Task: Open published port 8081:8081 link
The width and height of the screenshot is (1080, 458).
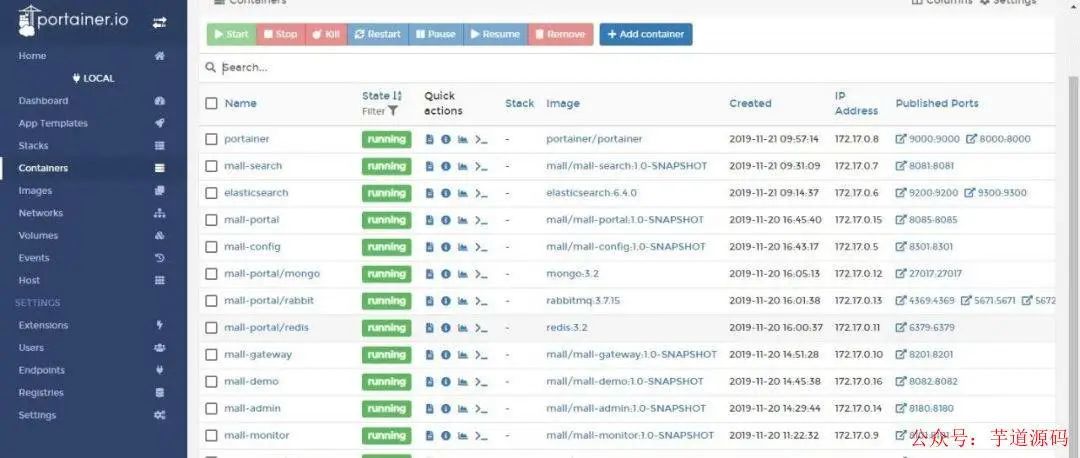Action: 924,166
